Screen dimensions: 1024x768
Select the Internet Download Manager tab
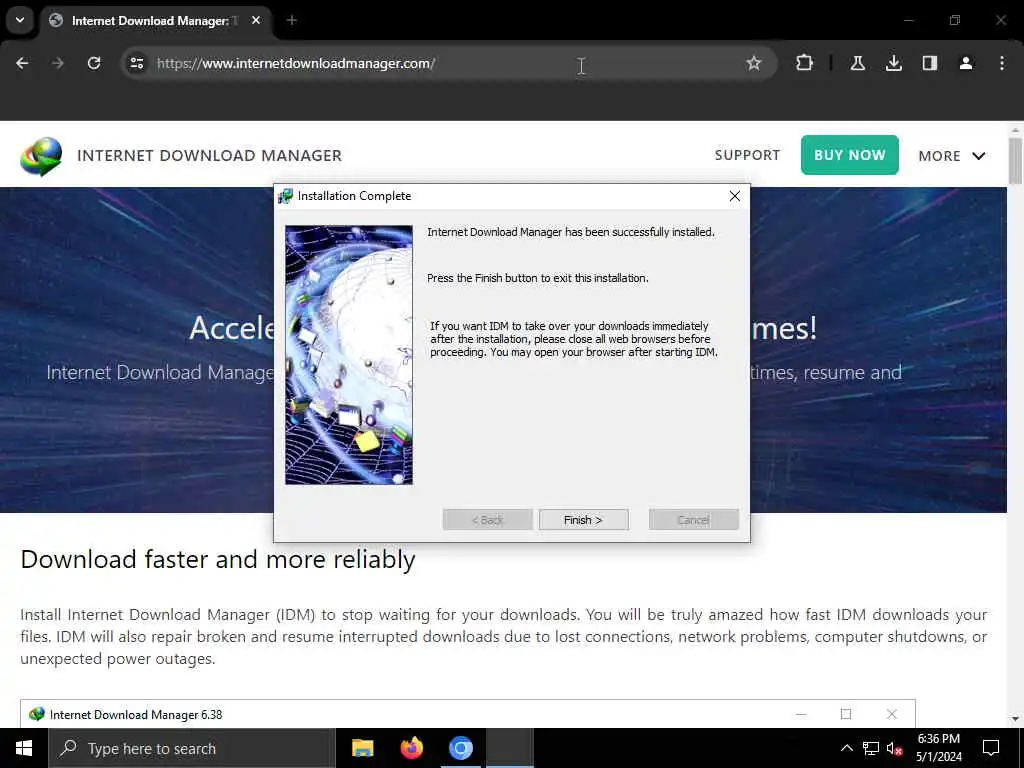pos(153,21)
